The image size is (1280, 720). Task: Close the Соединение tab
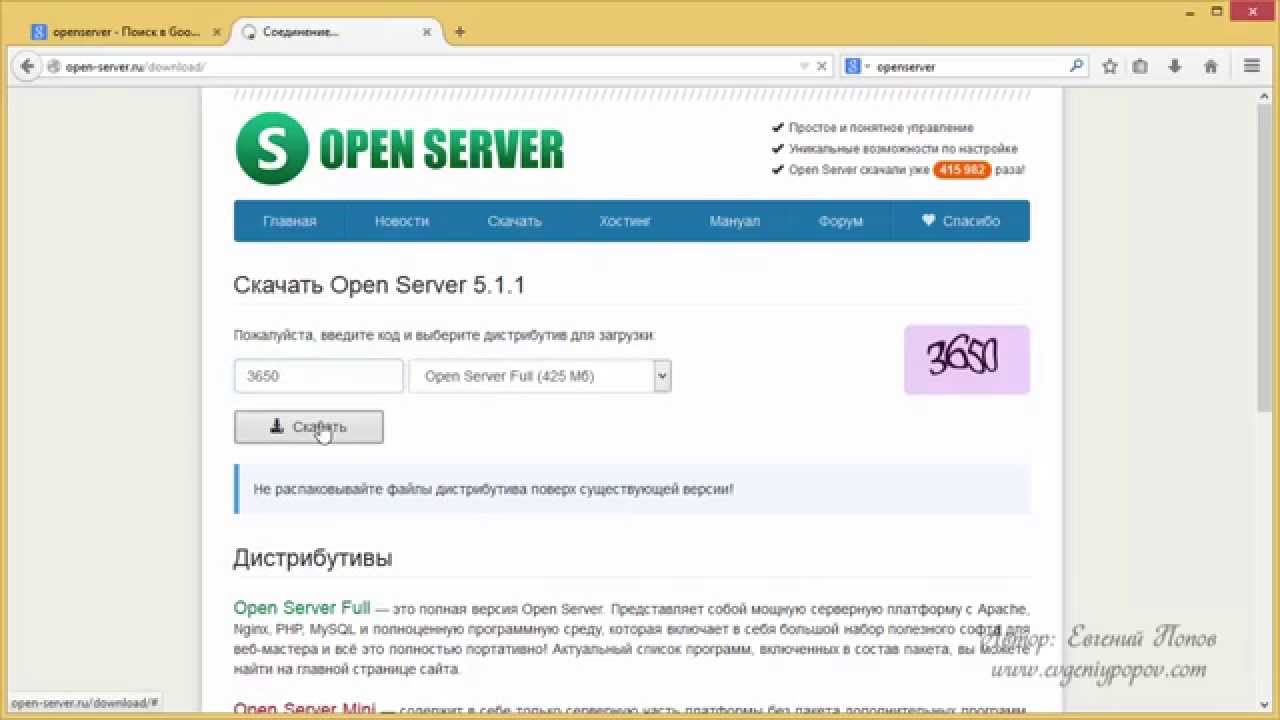click(427, 32)
